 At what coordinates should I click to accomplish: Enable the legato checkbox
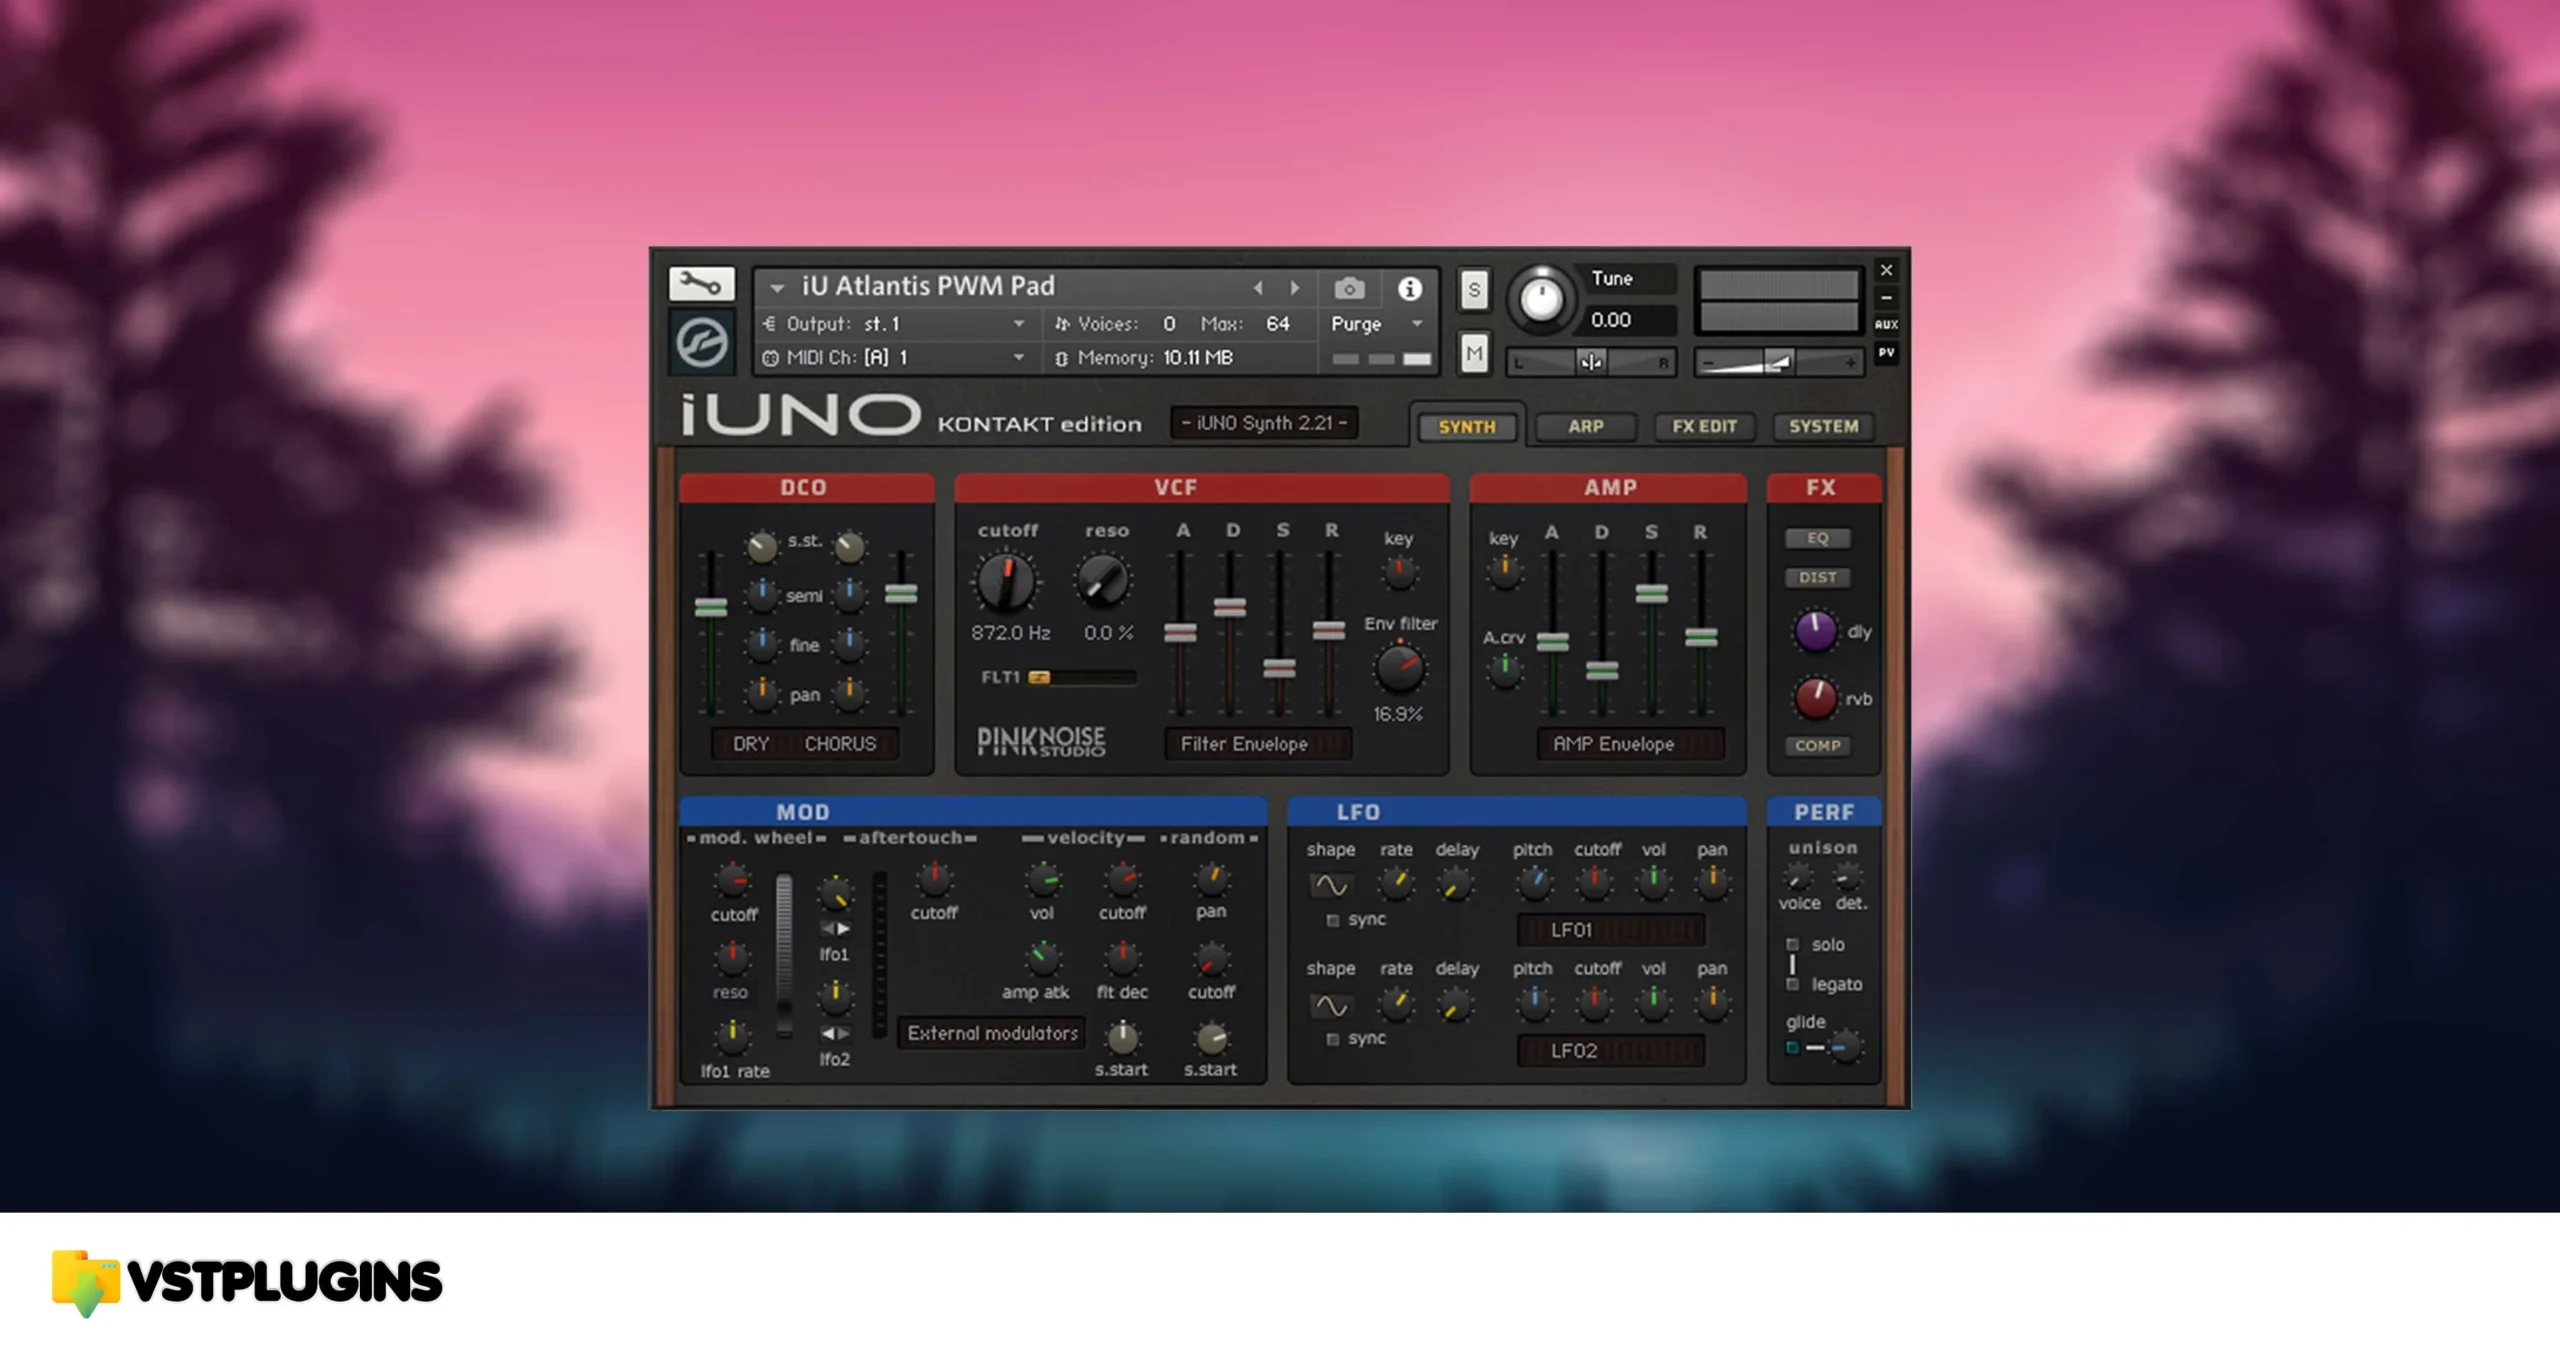[x=1792, y=985]
